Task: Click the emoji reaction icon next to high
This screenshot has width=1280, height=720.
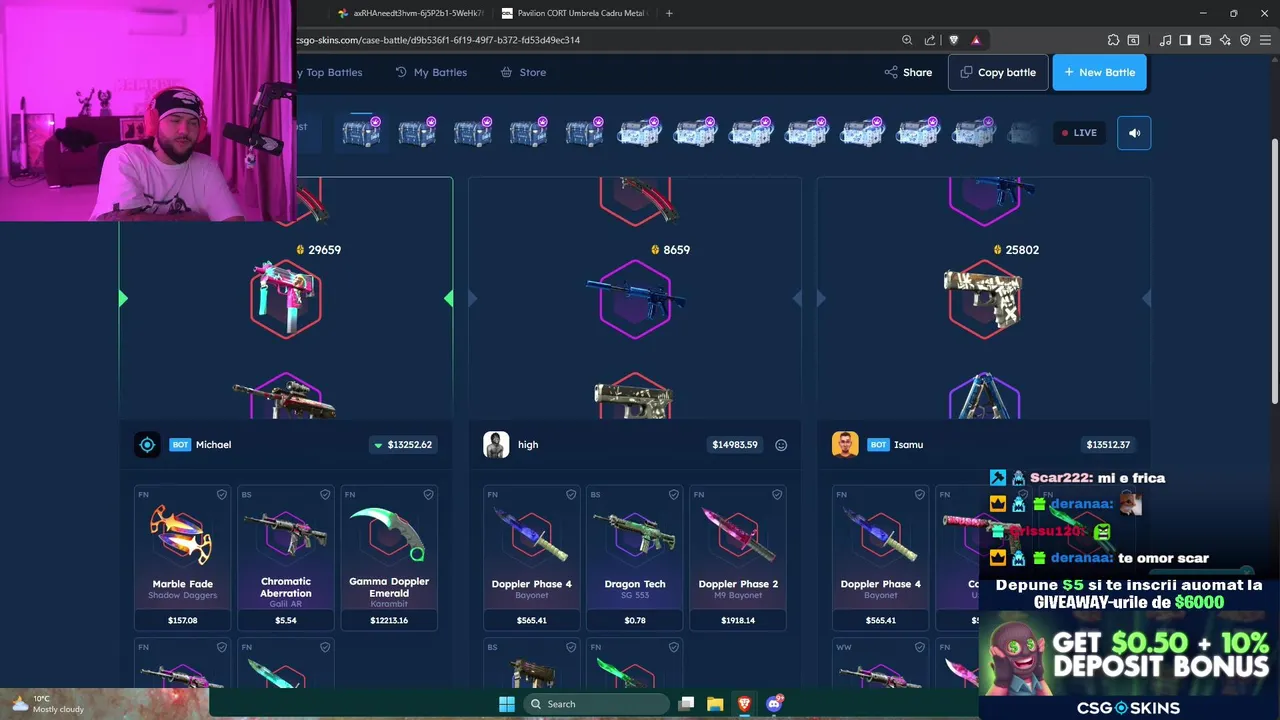Action: click(x=781, y=445)
